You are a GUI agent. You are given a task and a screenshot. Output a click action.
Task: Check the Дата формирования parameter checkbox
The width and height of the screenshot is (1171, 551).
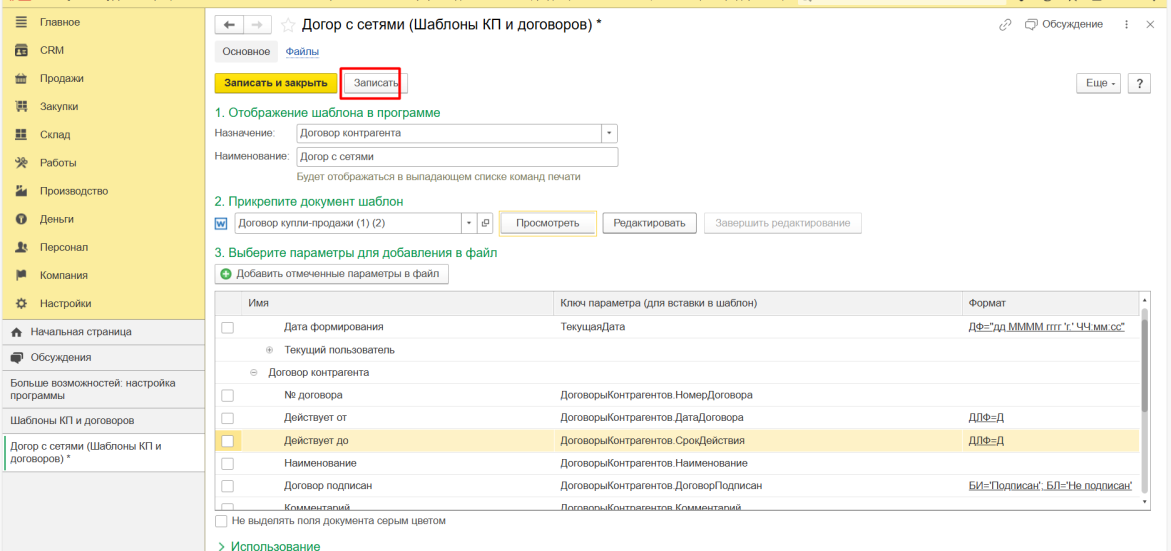(x=227, y=327)
